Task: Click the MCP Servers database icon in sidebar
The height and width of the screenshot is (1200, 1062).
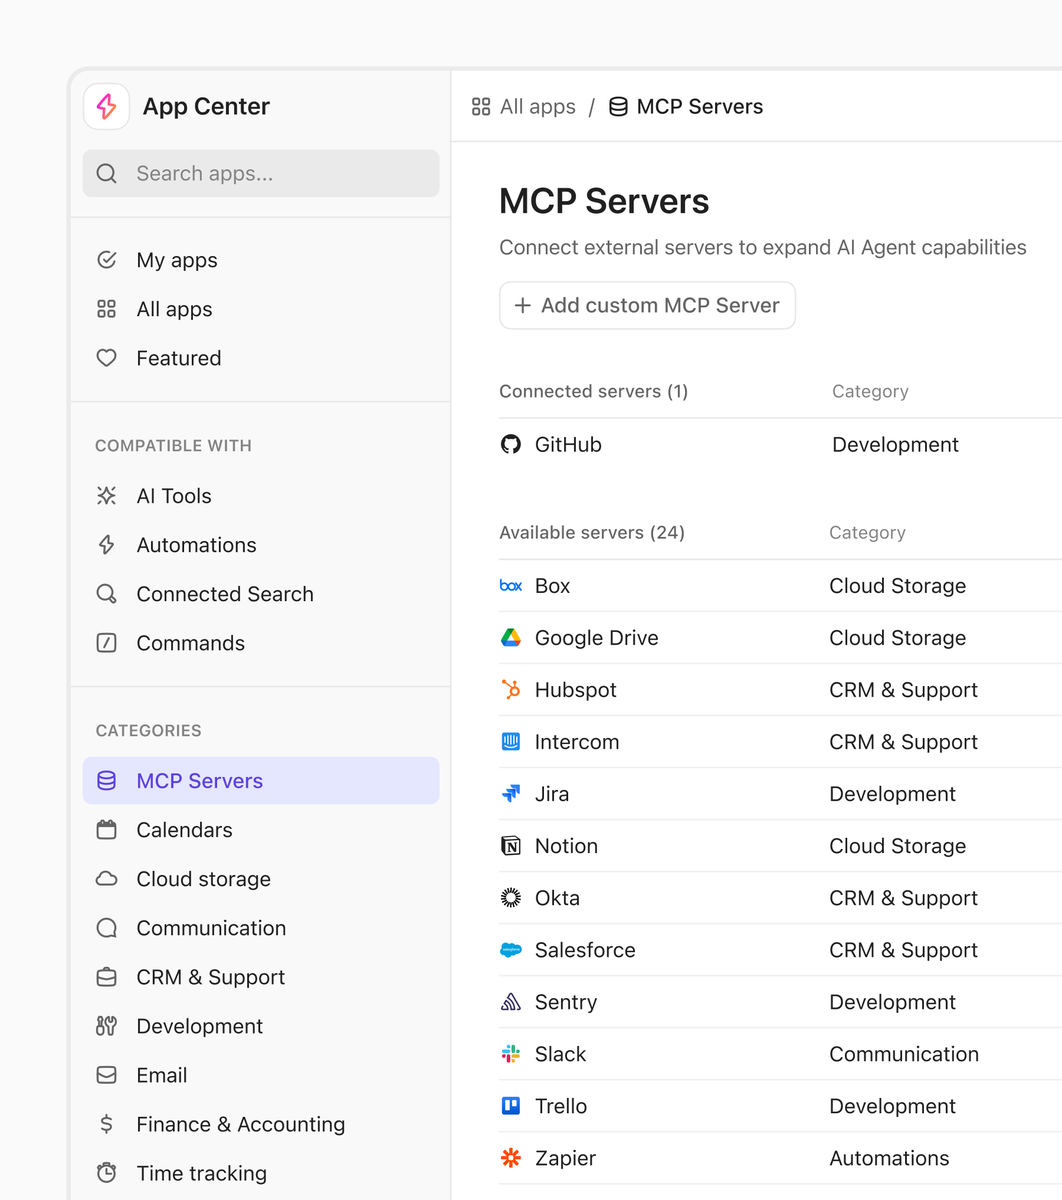Action: [107, 781]
